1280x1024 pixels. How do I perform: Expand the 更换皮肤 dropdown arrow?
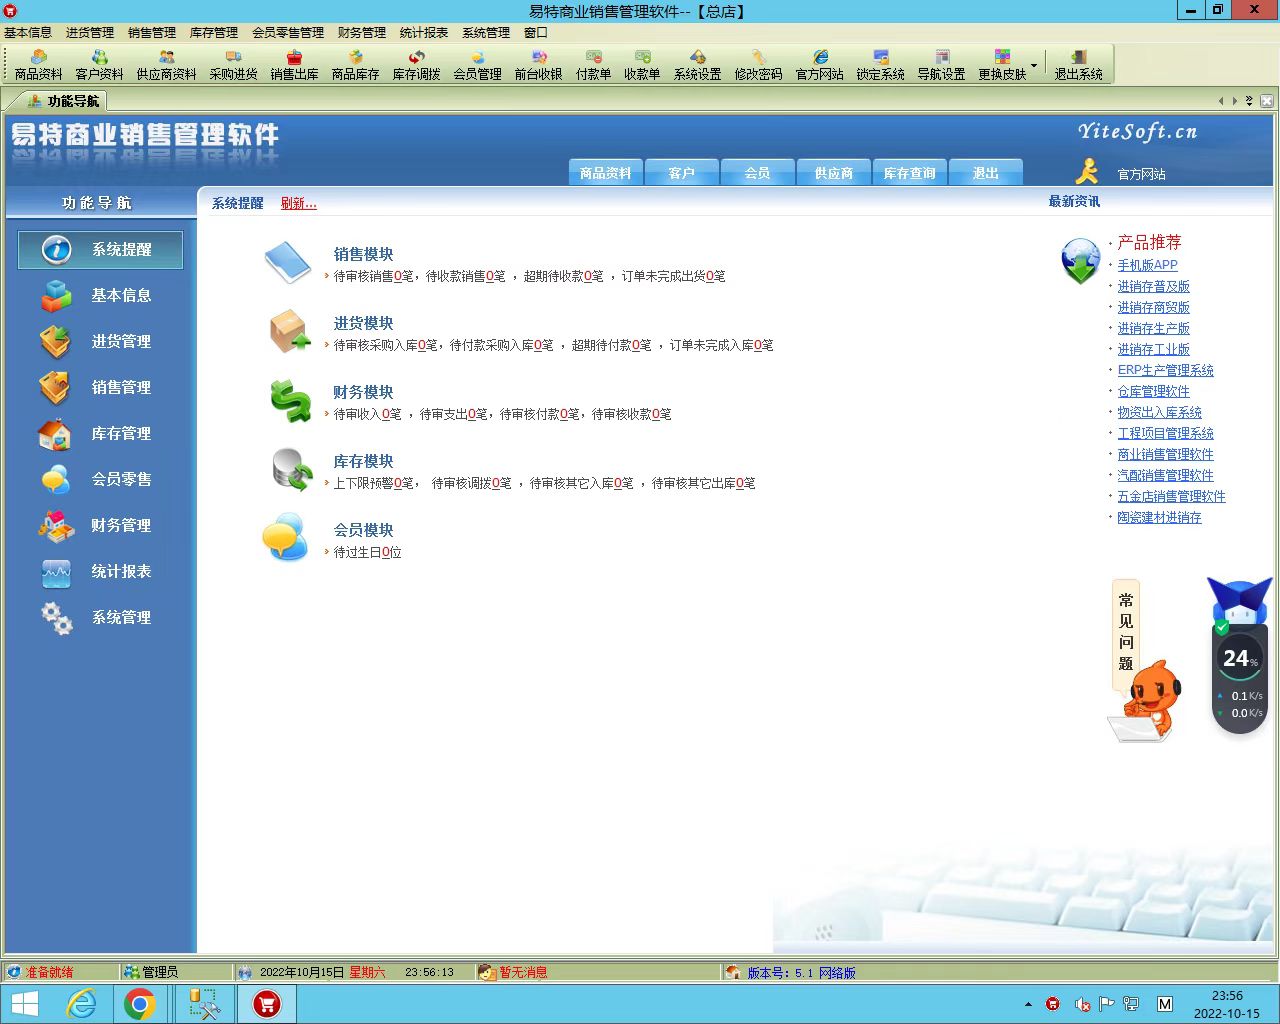pos(1034,66)
